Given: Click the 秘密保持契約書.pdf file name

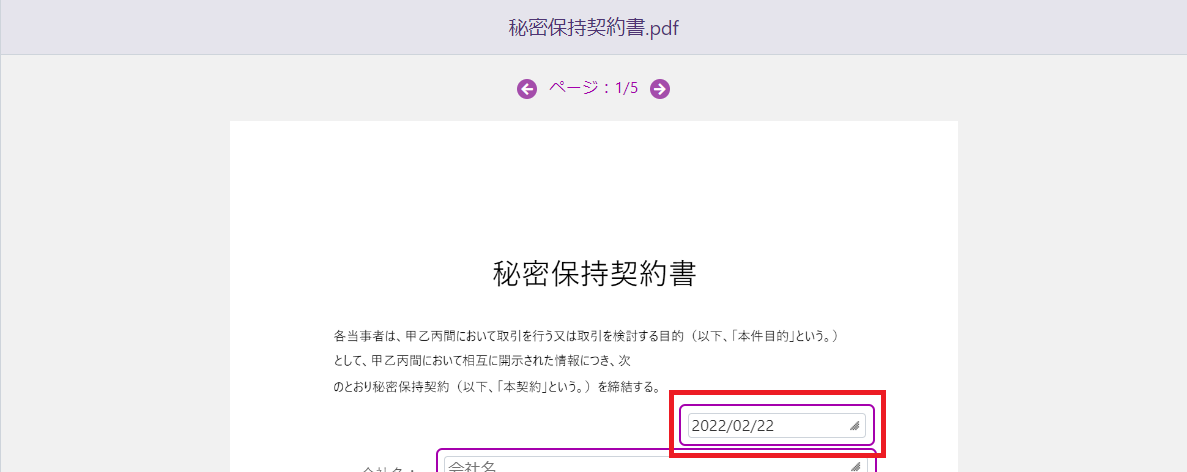Looking at the screenshot, I should click(x=594, y=28).
